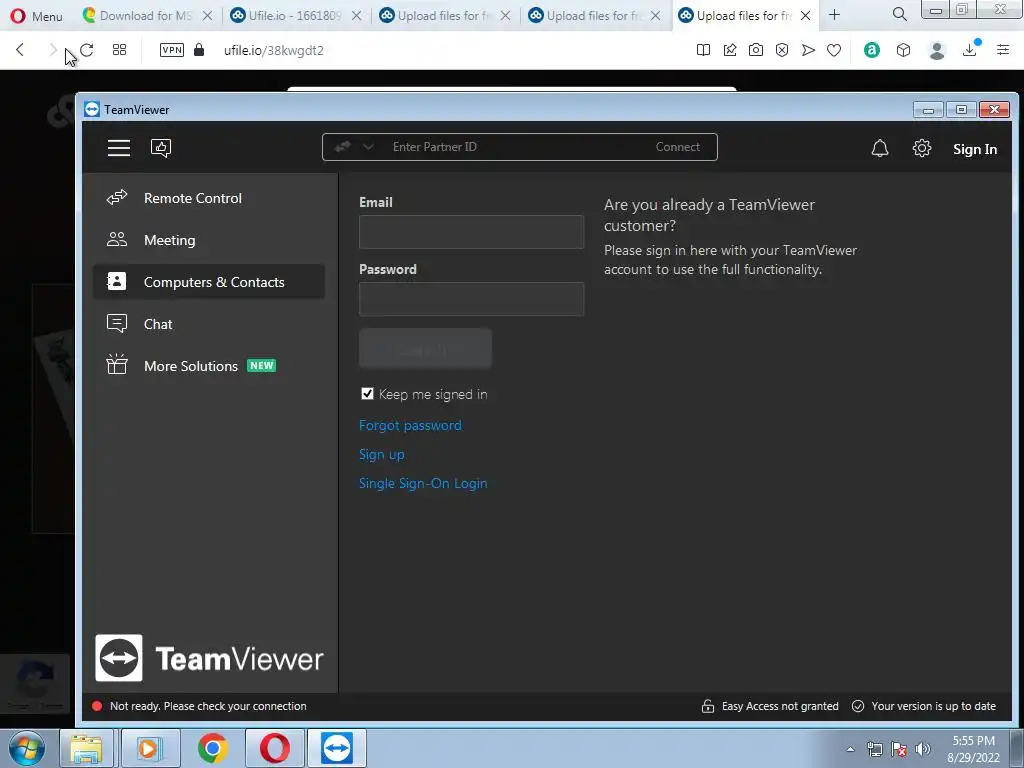Open Opera Speed Dial grid icon
1024x768 pixels.
coord(120,50)
